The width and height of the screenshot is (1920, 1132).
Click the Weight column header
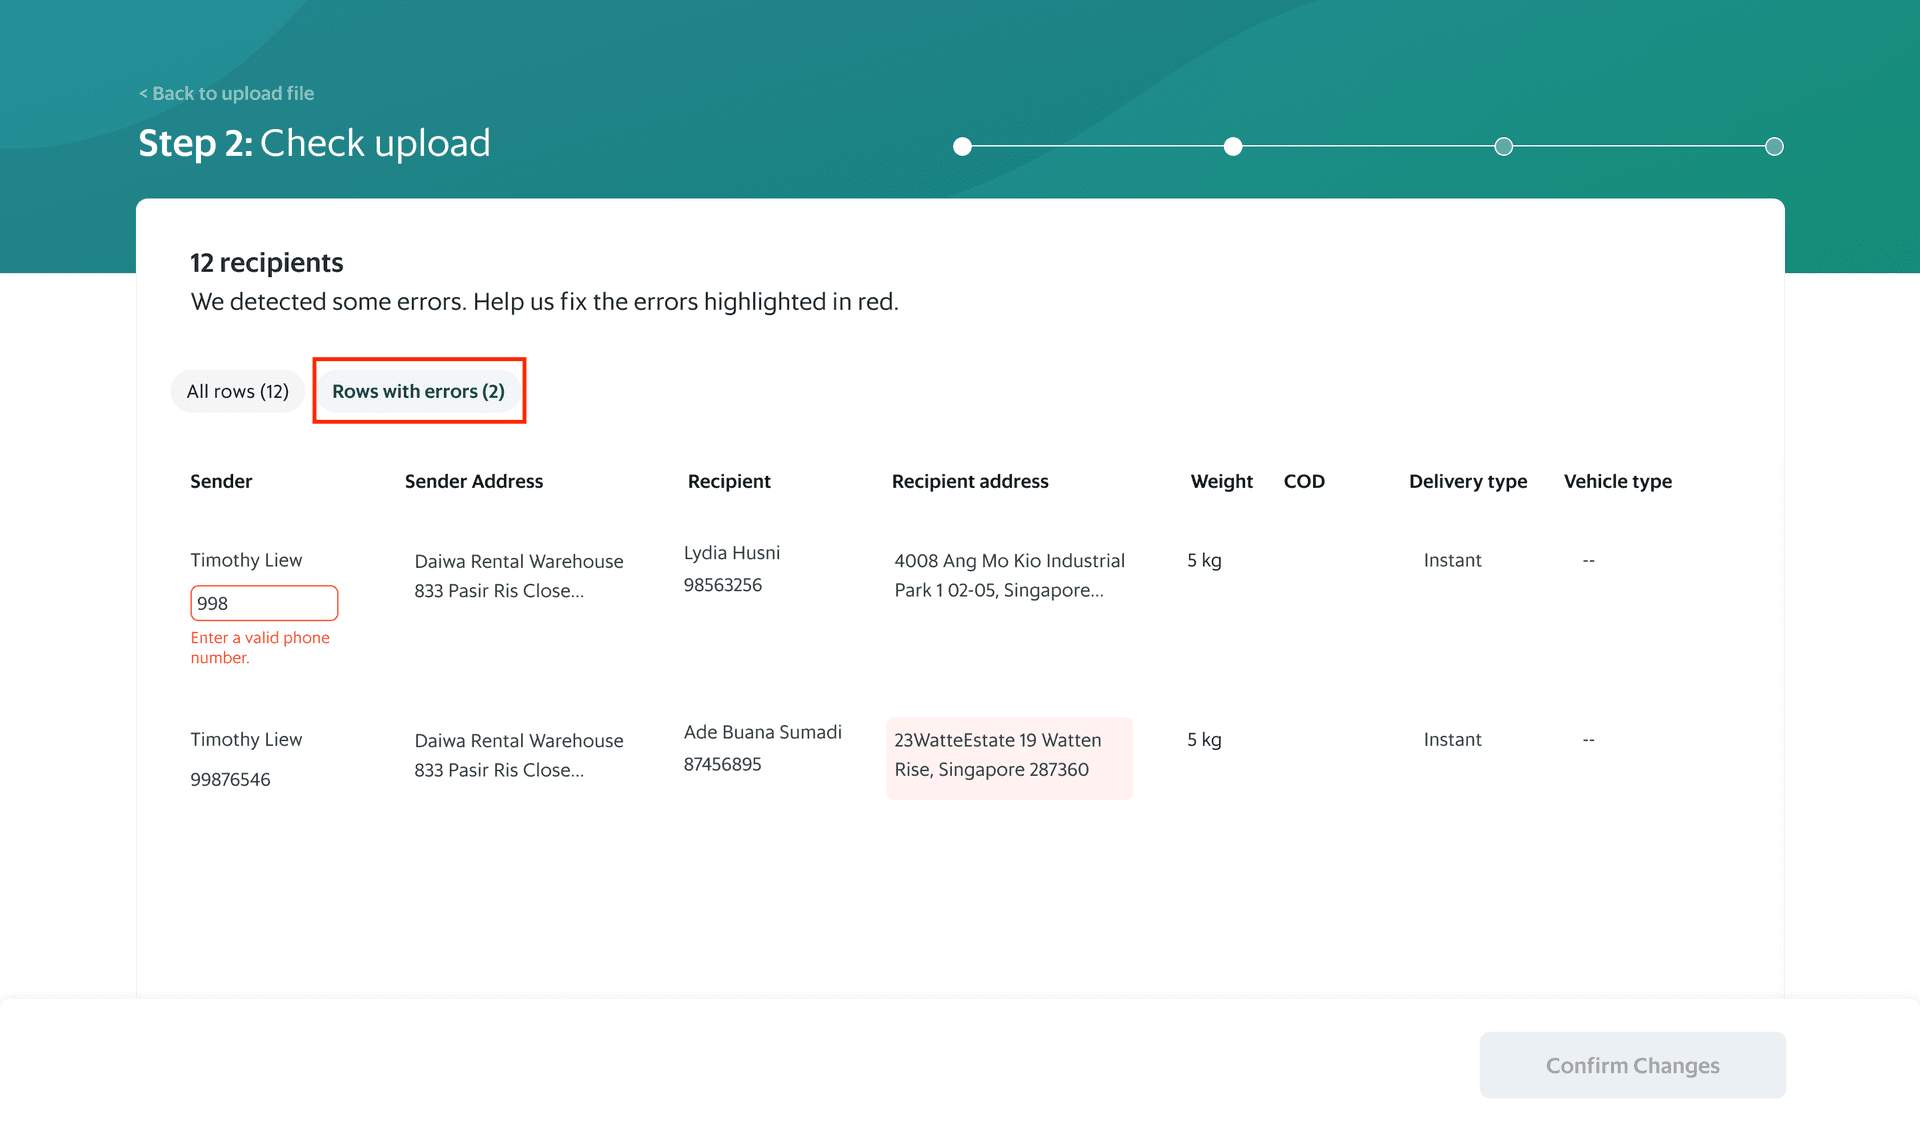pyautogui.click(x=1221, y=481)
